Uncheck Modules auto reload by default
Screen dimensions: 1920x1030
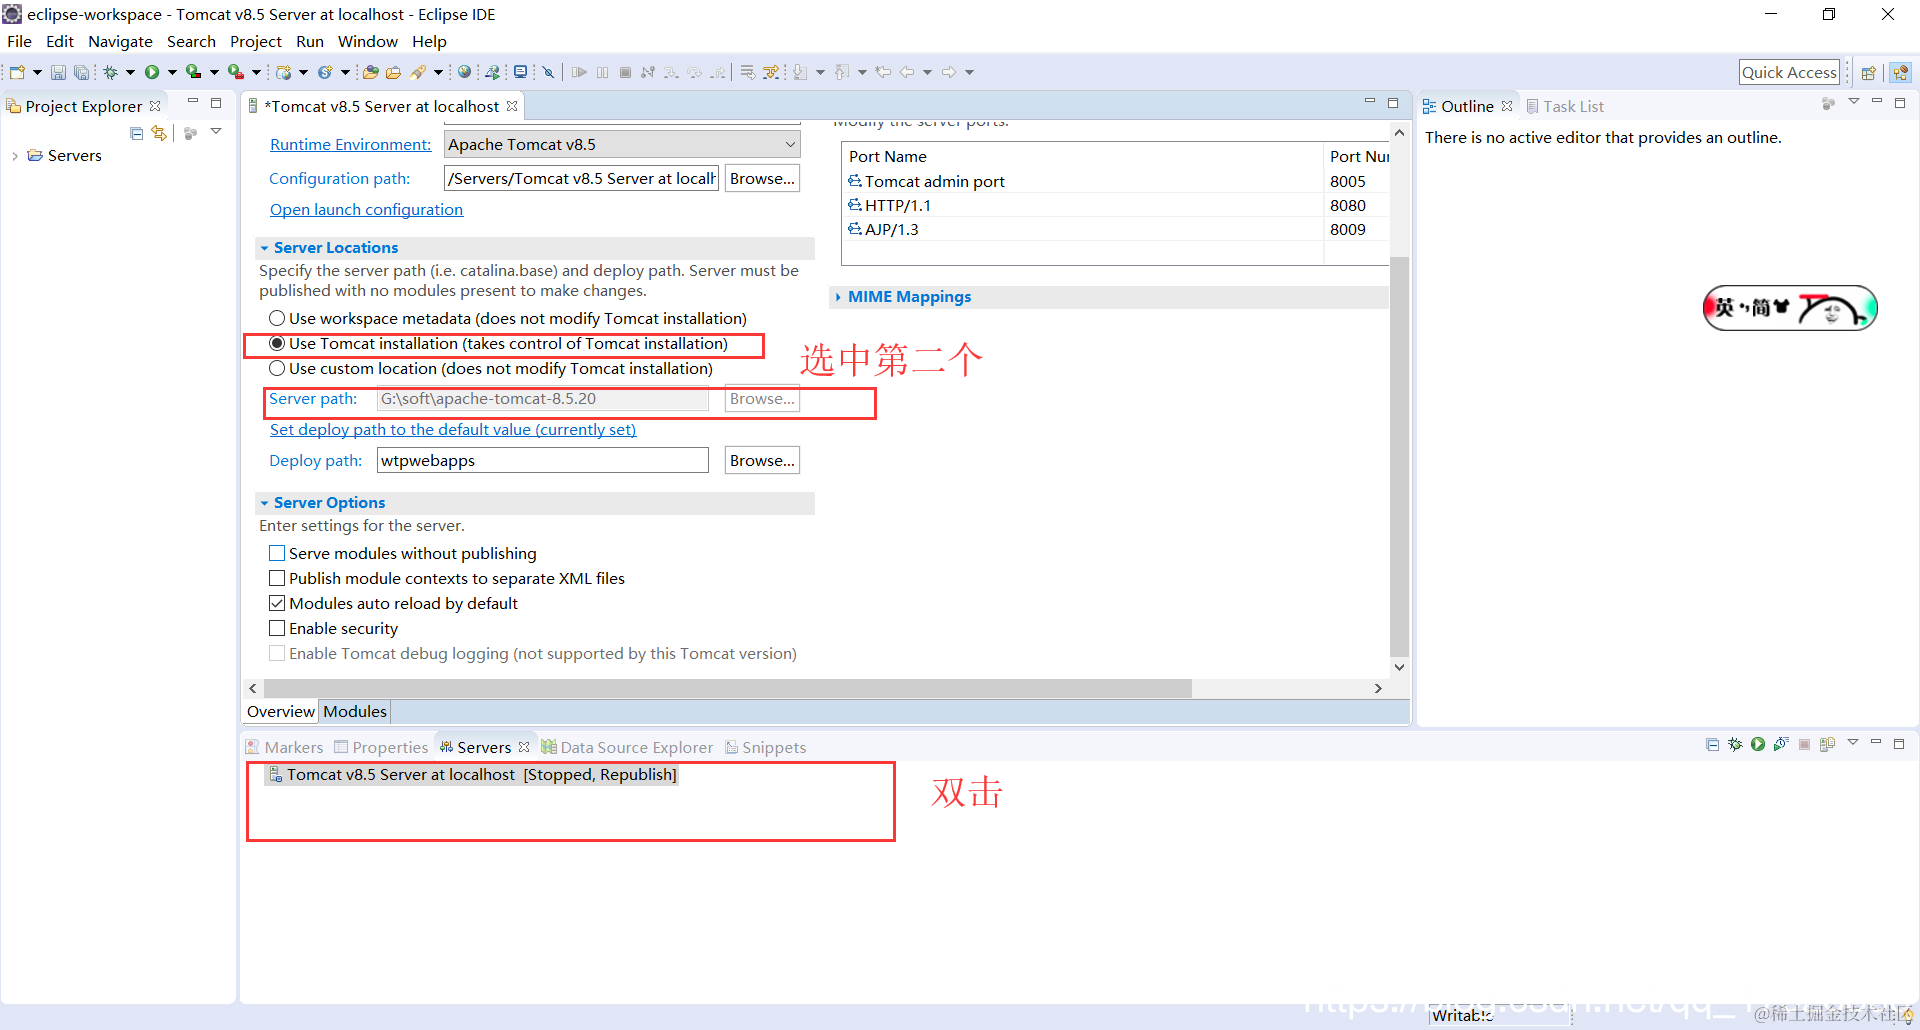(277, 603)
